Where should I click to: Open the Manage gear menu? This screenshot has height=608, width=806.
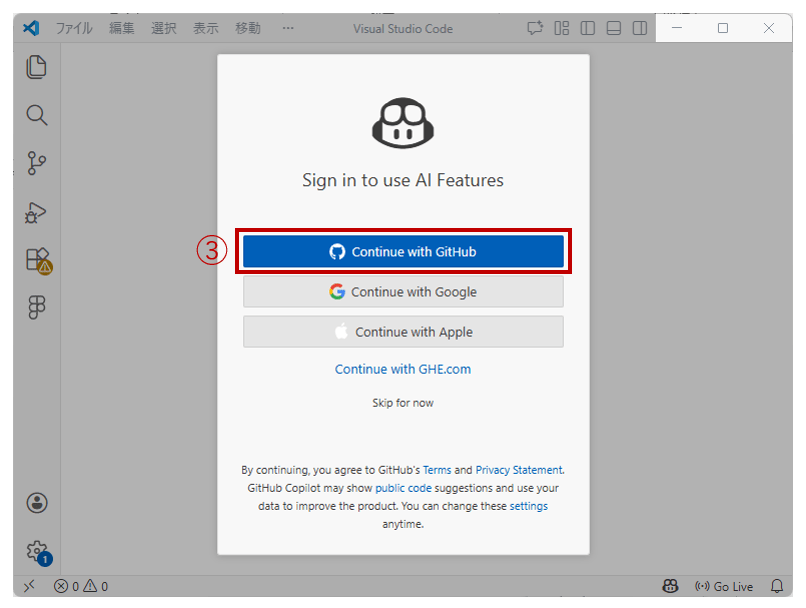tap(37, 550)
